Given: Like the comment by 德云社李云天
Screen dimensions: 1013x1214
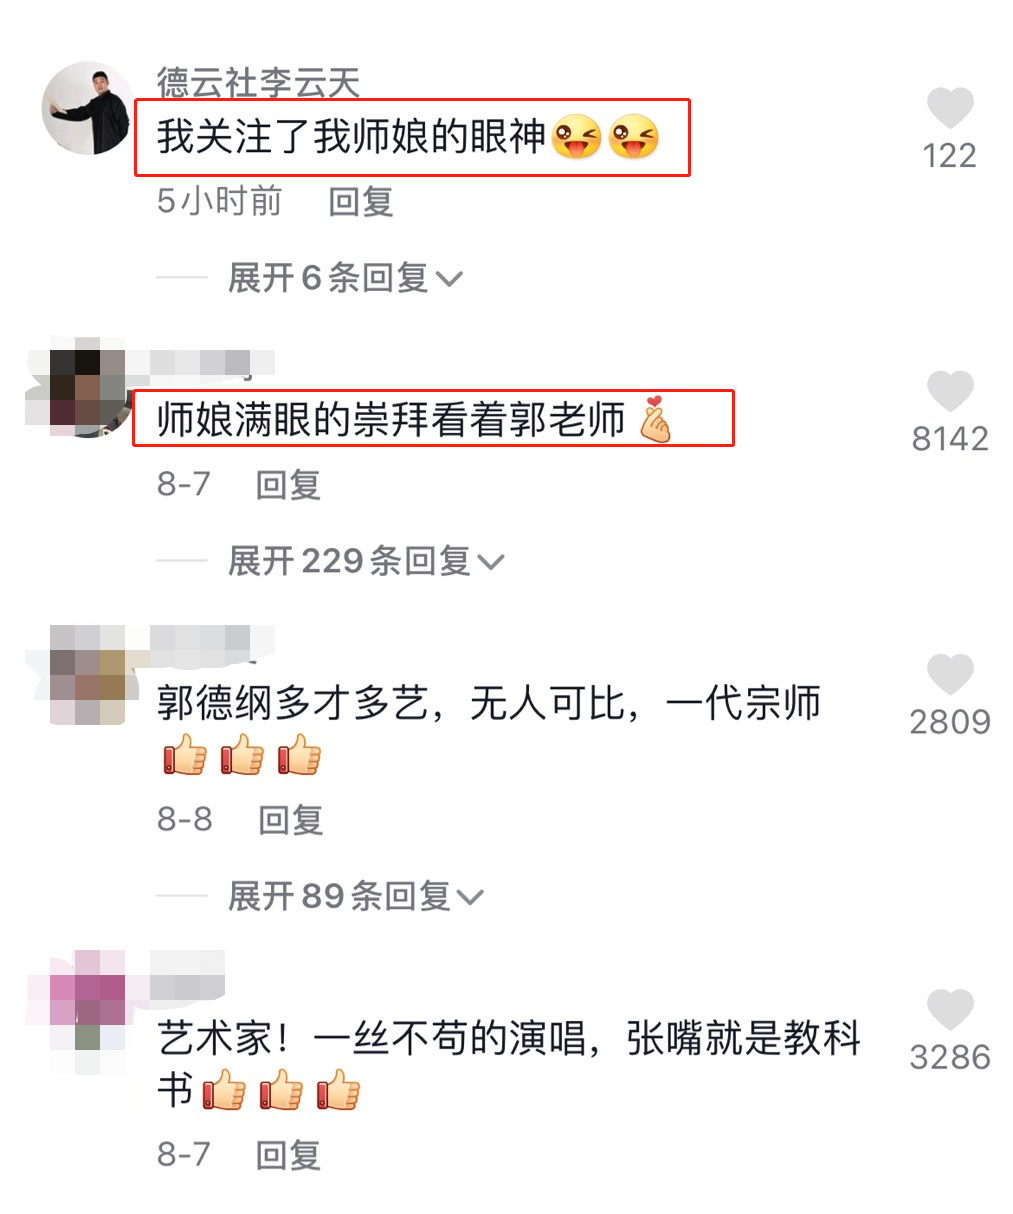Looking at the screenshot, I should [949, 108].
